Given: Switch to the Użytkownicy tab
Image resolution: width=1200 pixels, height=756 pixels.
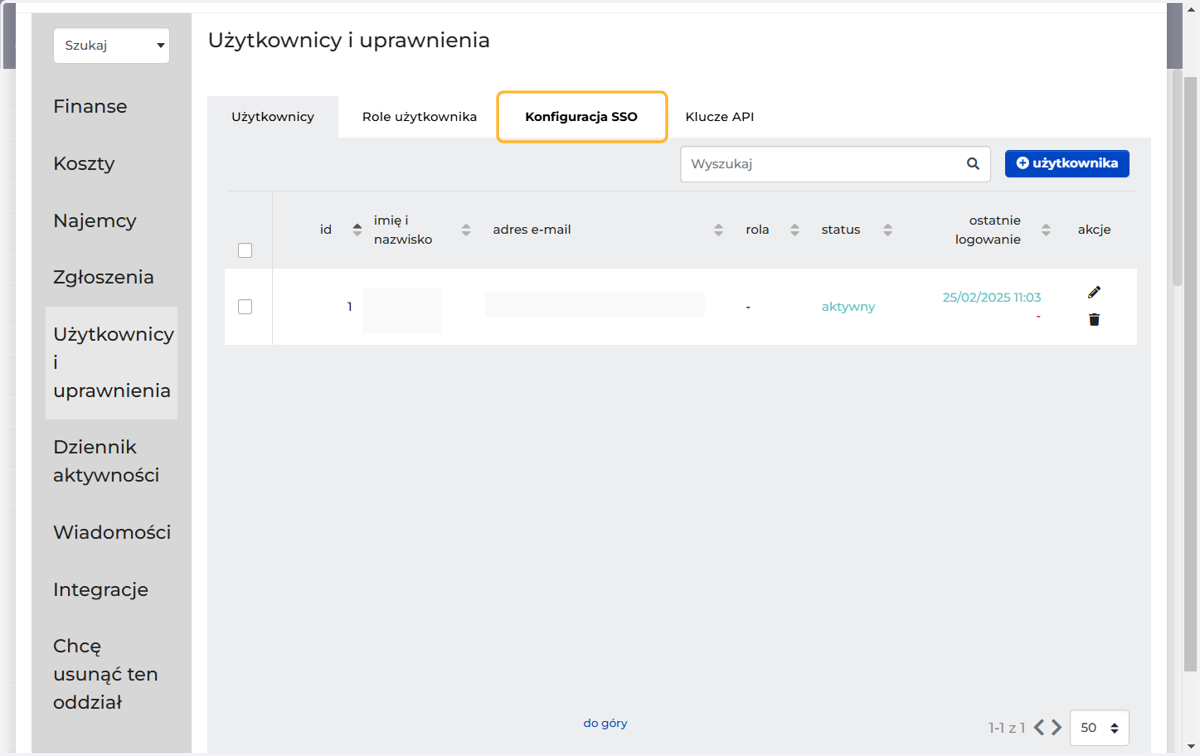Looking at the screenshot, I should pos(273,117).
